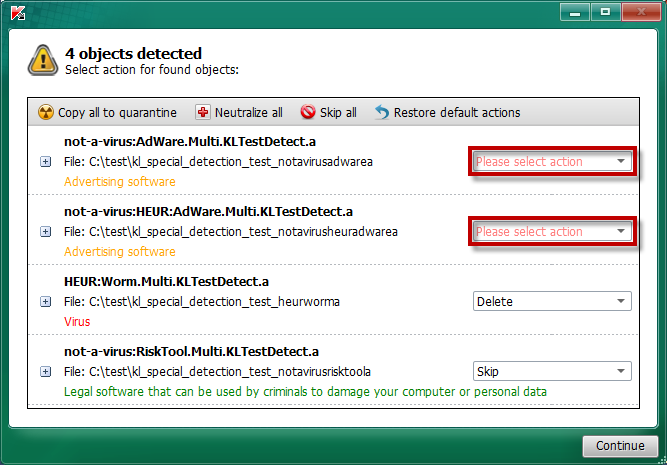
Task: Click the file path ending in notavirusheuradwarea
Action: click(231, 232)
